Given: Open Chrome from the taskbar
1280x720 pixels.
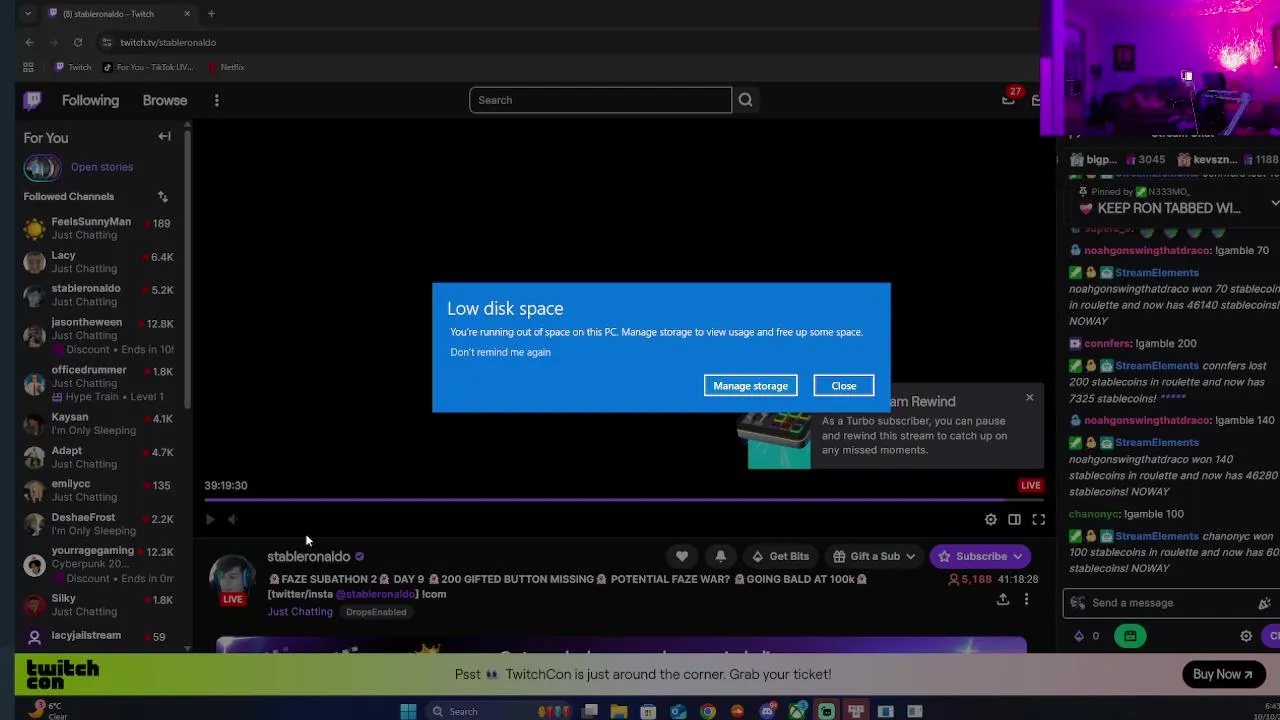Looking at the screenshot, I should [x=708, y=711].
